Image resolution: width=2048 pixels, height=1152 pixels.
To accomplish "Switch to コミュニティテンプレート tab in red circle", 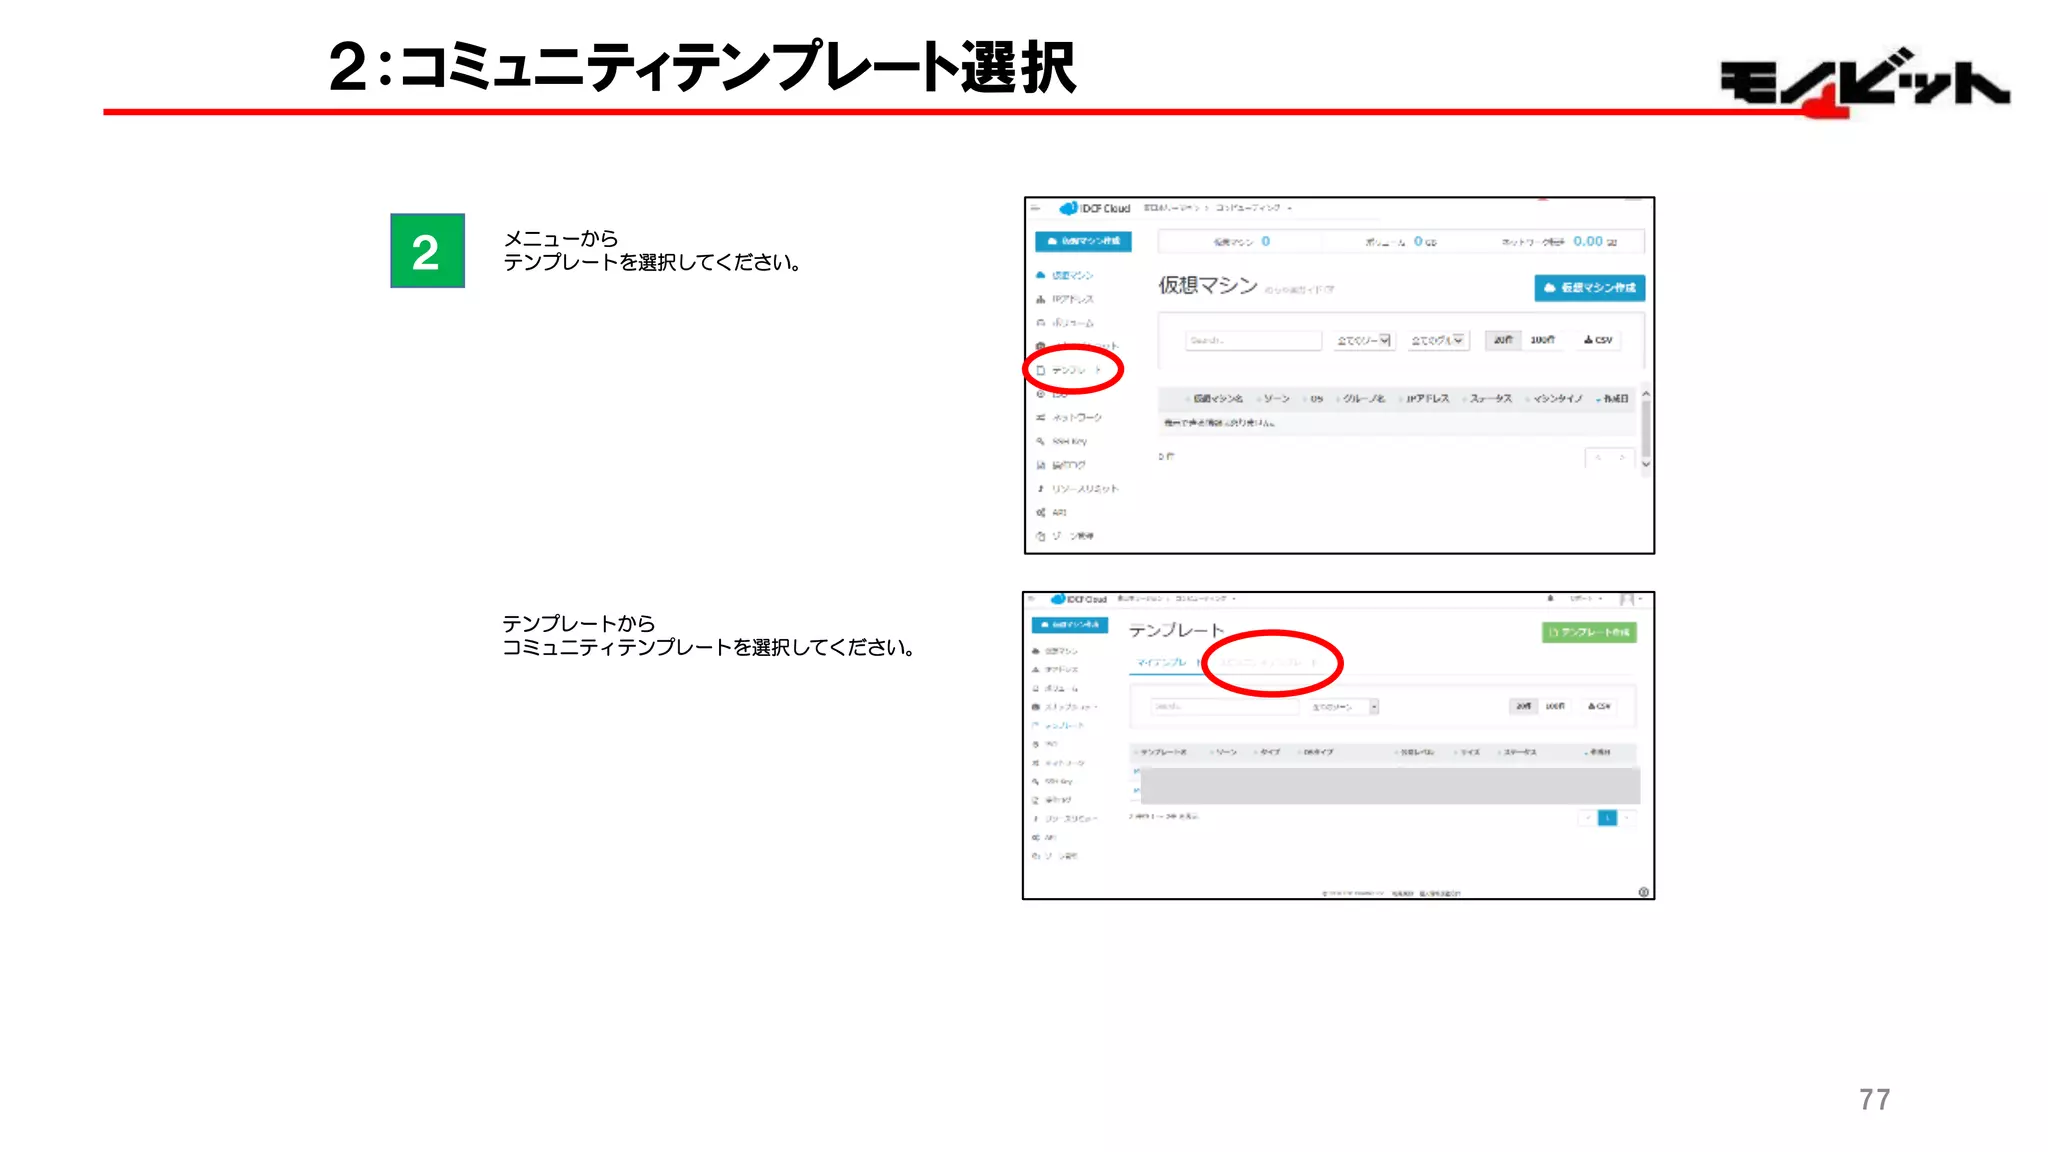I will pyautogui.click(x=1268, y=663).
